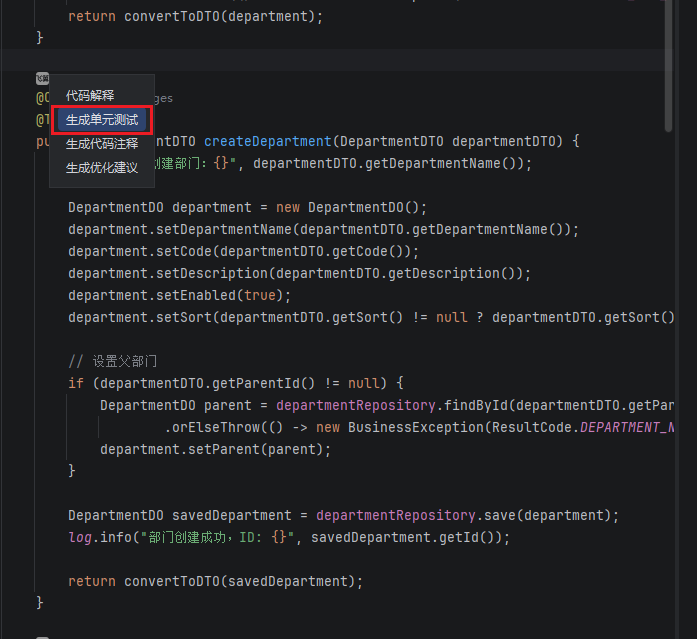Viewport: 697px width, 639px height.
Task: Select 代码解释 from the popup menu
Action: pos(90,96)
